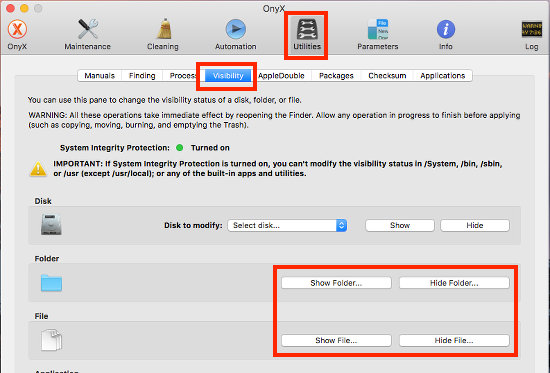
Task: Open the Log viewer
Action: 531,34
